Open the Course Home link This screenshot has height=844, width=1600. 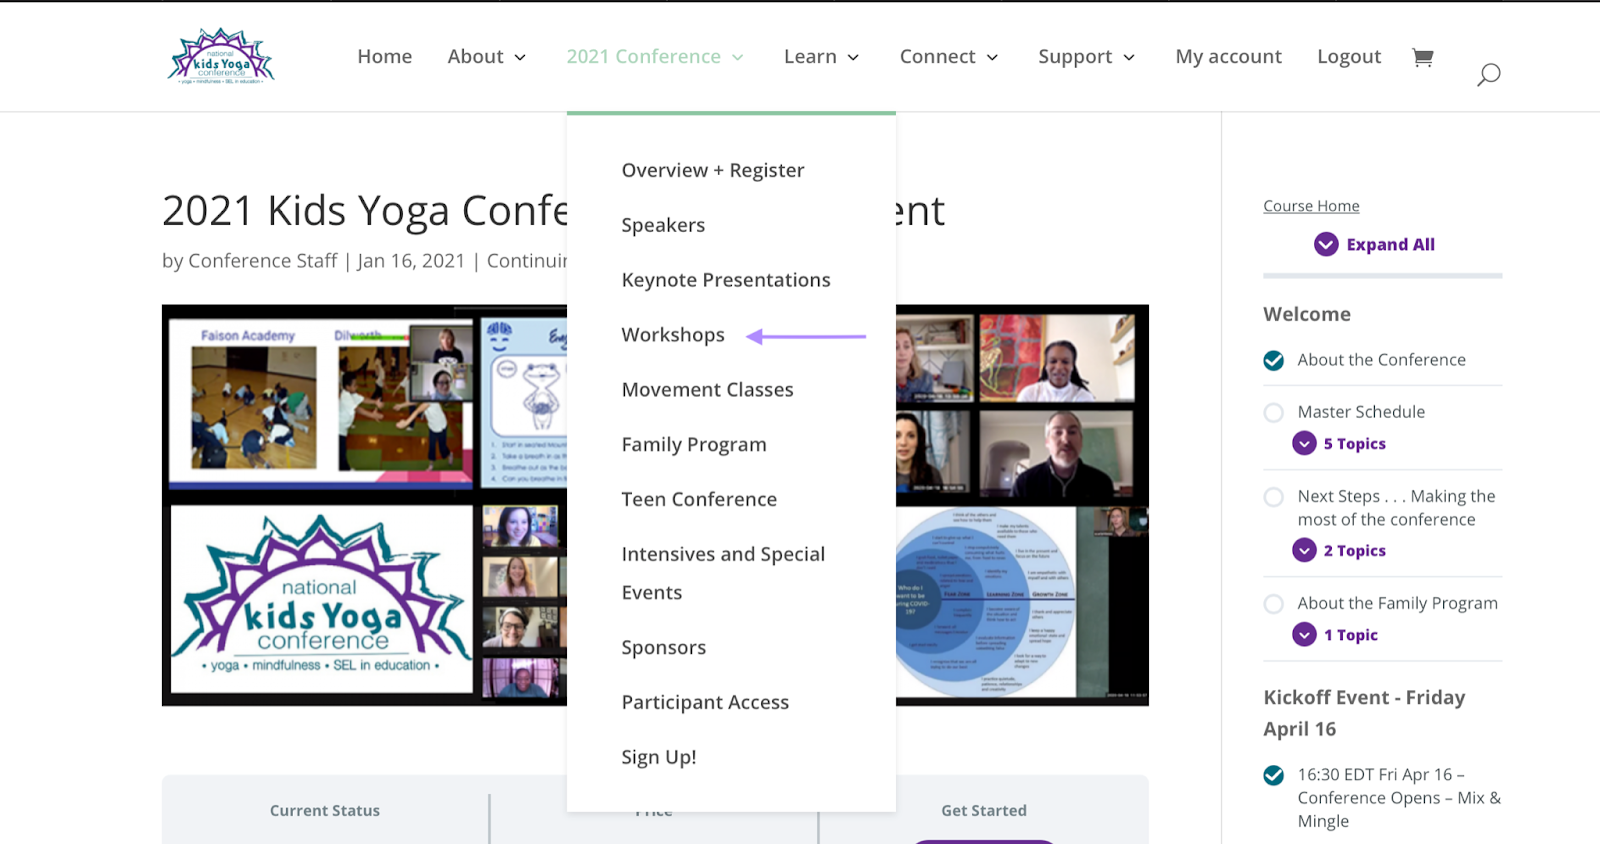(x=1311, y=206)
